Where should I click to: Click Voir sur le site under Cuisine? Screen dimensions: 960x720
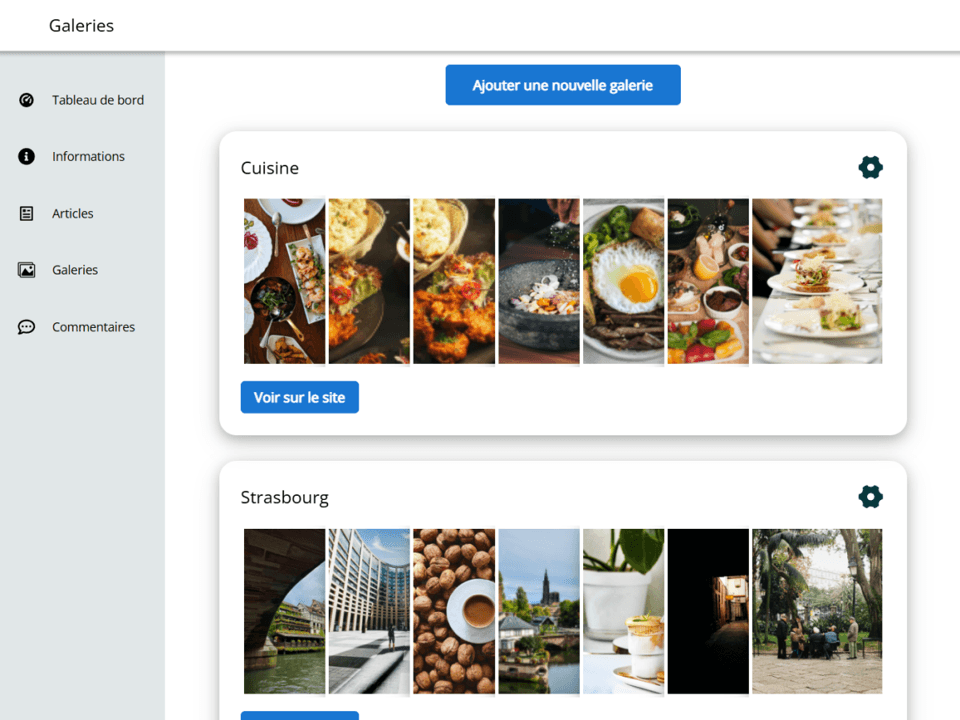click(299, 397)
